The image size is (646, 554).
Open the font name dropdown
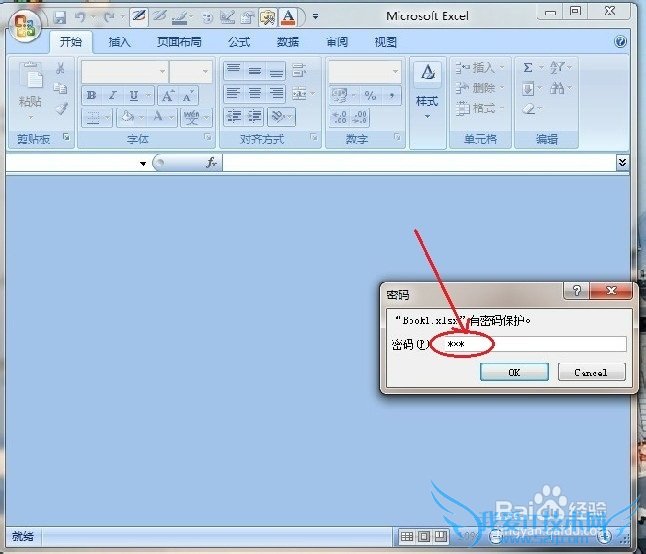coord(163,72)
